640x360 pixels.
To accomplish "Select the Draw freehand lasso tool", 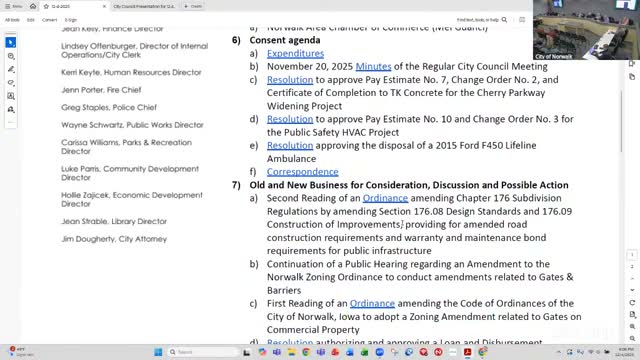I will (11, 83).
